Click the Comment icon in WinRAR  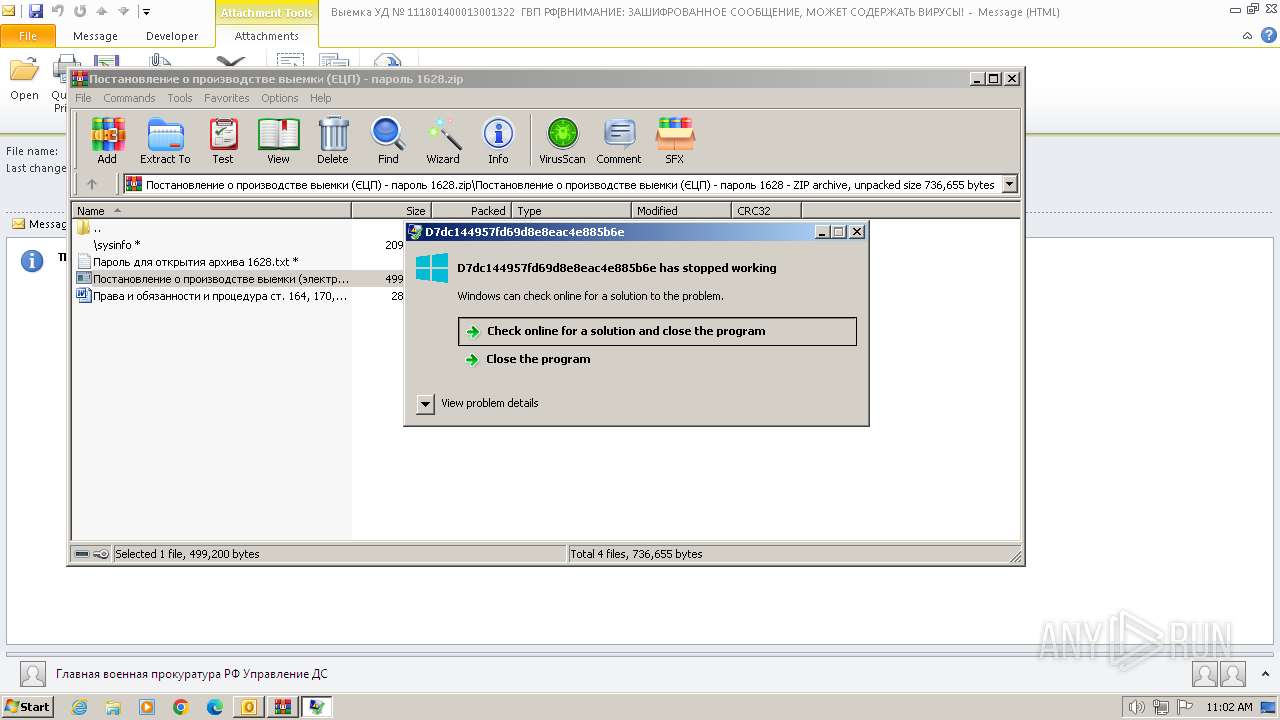(619, 140)
